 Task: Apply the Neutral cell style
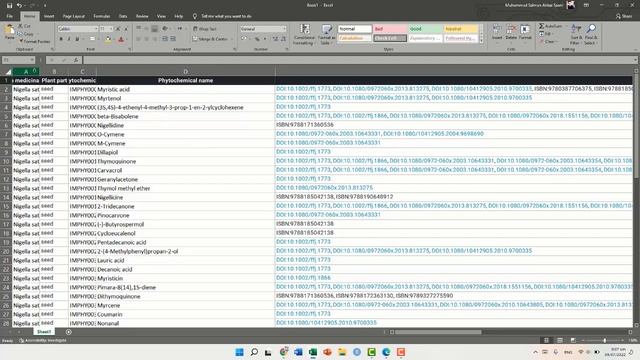(460, 29)
